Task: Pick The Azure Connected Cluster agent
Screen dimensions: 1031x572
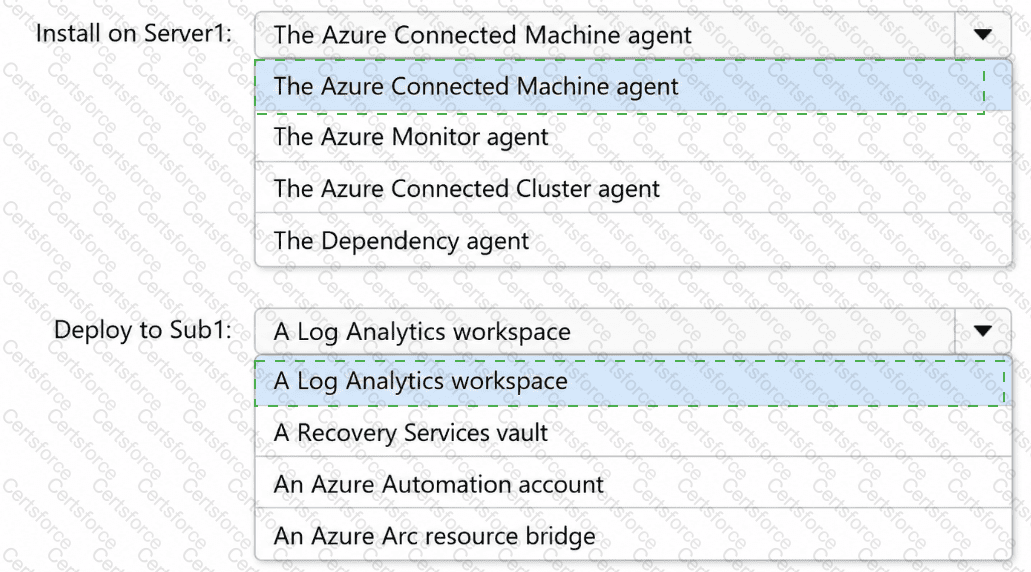Action: (x=633, y=188)
